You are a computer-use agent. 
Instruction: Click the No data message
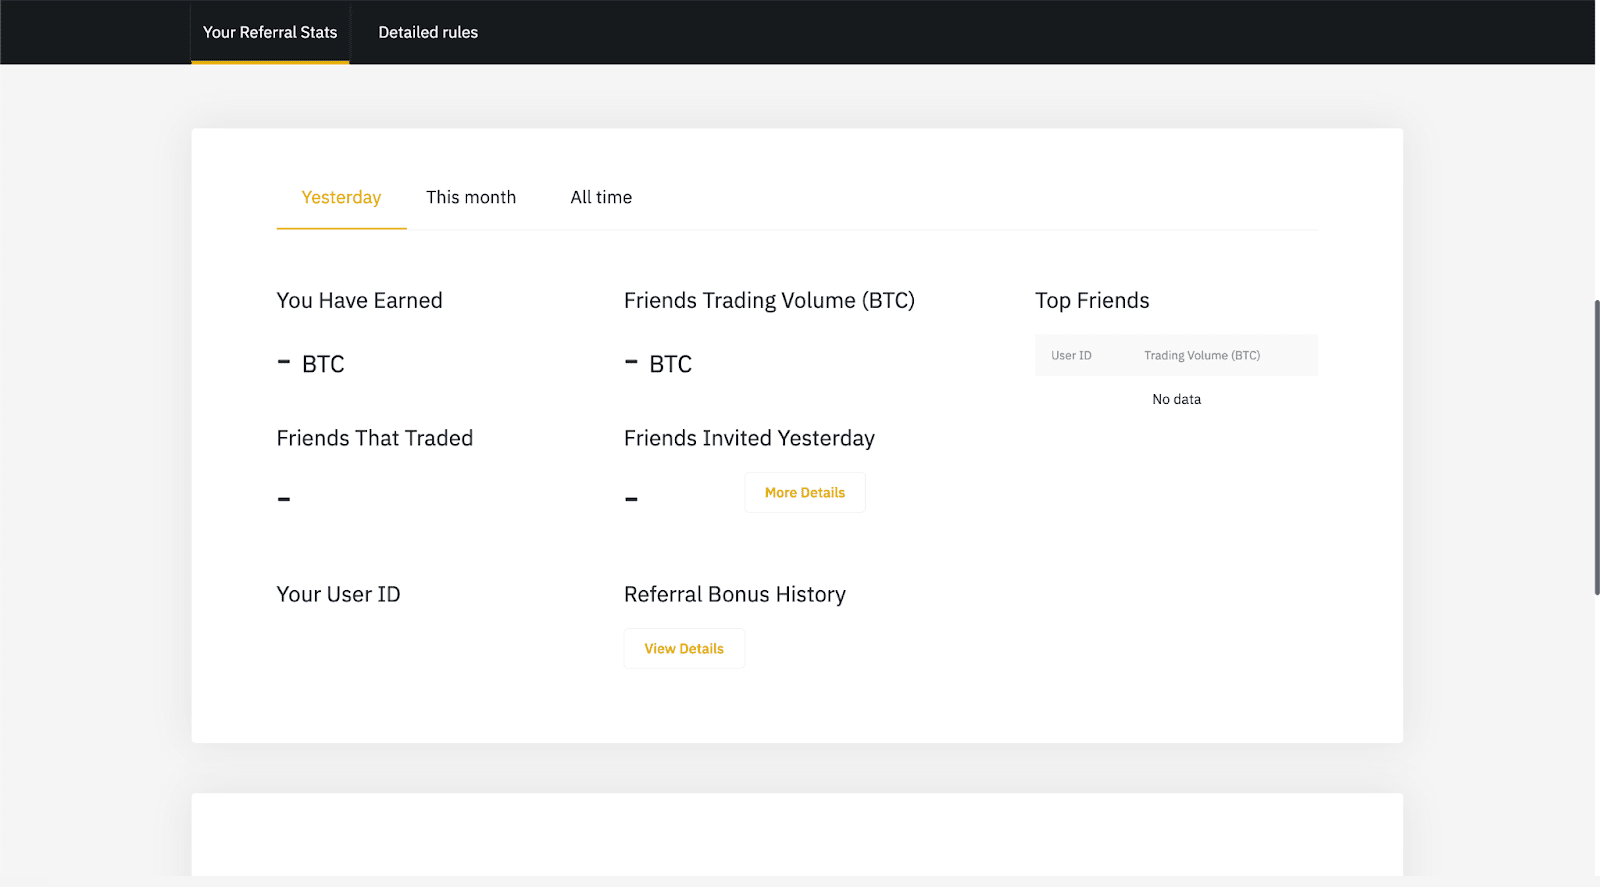(1176, 400)
